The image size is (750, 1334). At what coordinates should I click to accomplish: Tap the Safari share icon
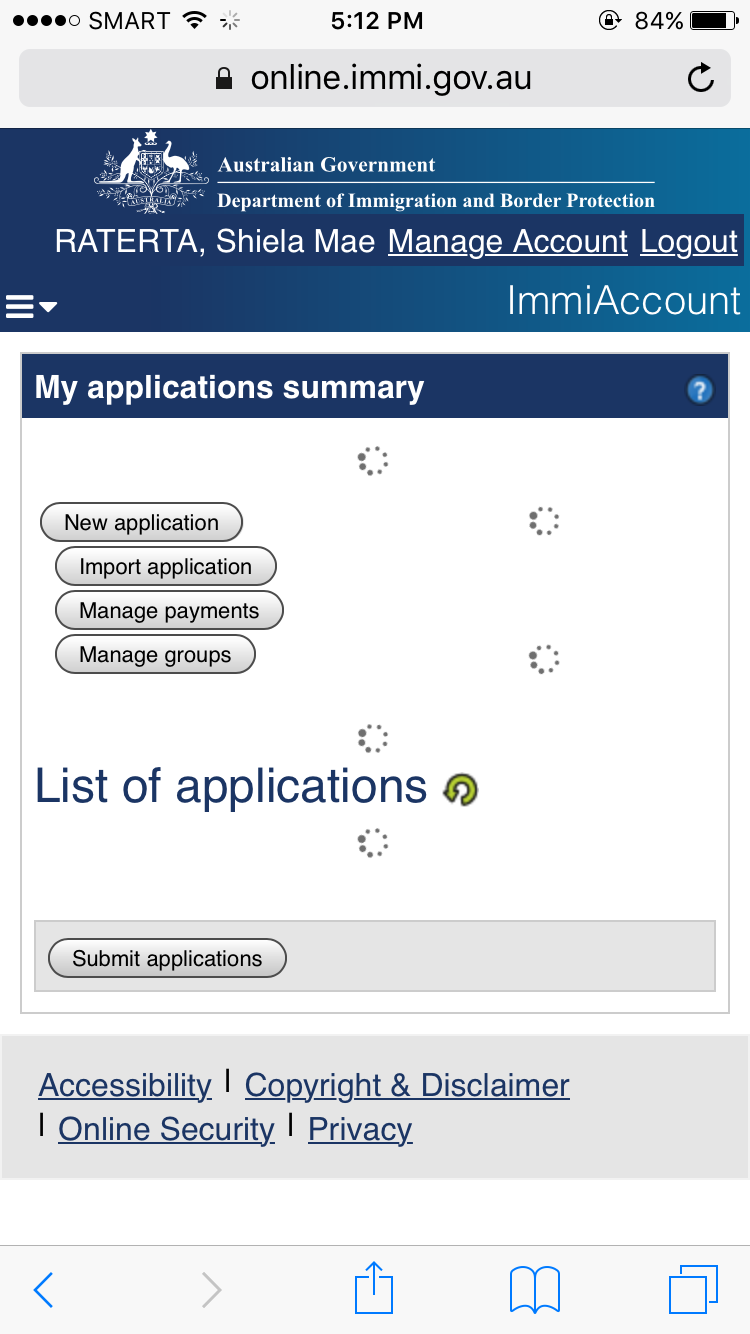pos(374,1288)
